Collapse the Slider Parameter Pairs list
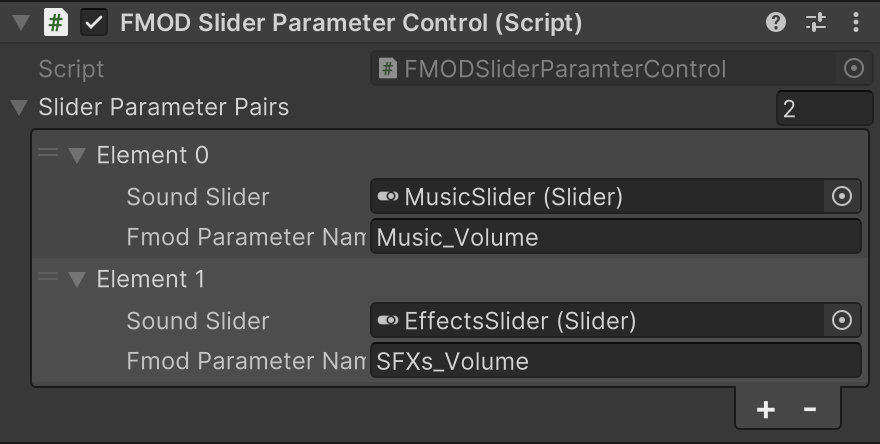This screenshot has height=444, width=880. pyautogui.click(x=17, y=107)
